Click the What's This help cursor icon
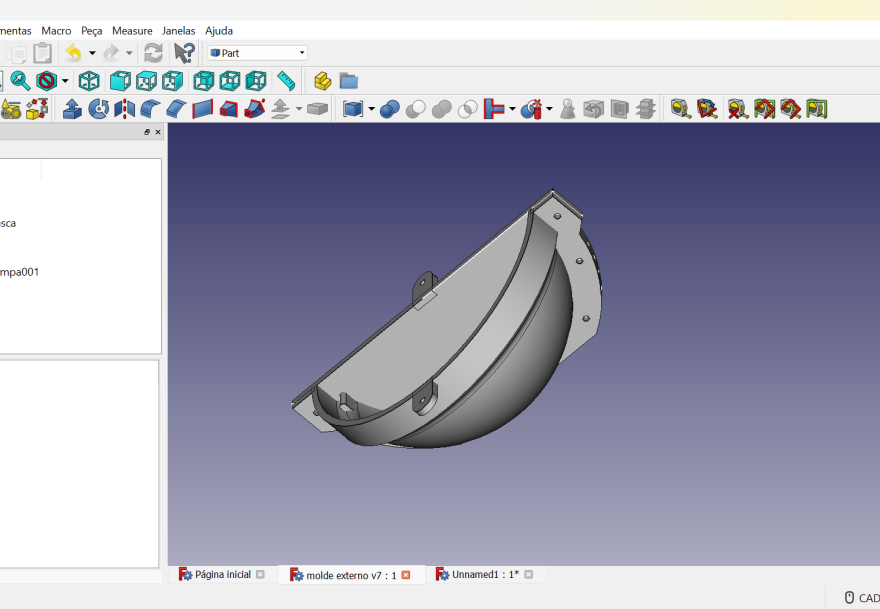Viewport: 880px width, 610px height. coord(184,53)
